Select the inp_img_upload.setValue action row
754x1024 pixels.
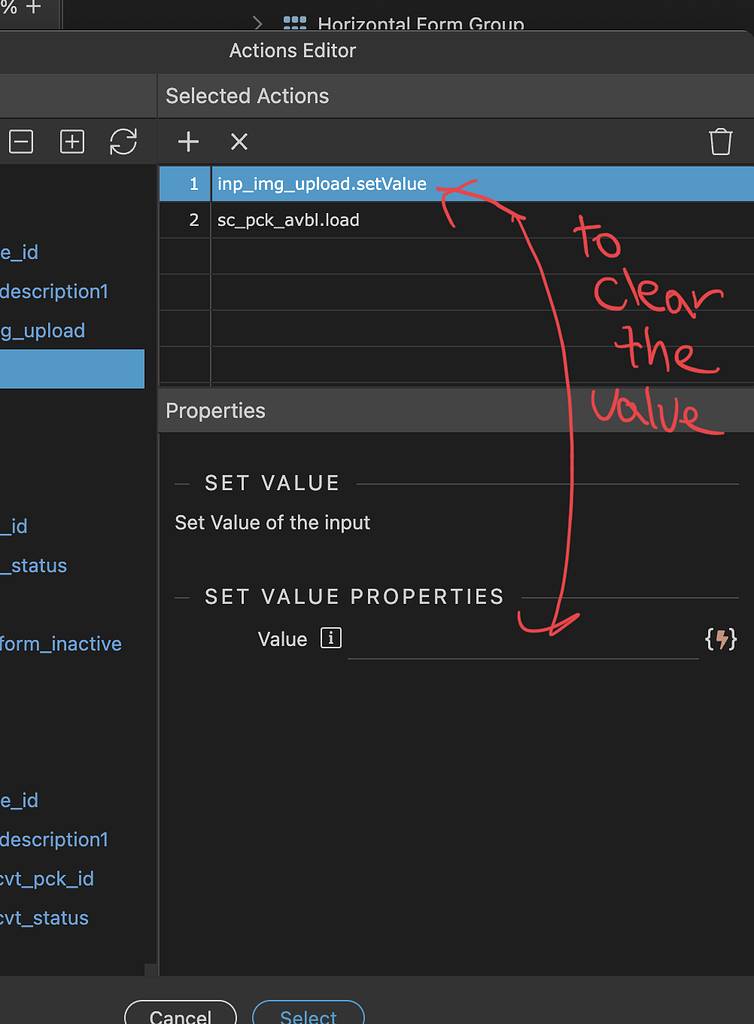click(322, 183)
